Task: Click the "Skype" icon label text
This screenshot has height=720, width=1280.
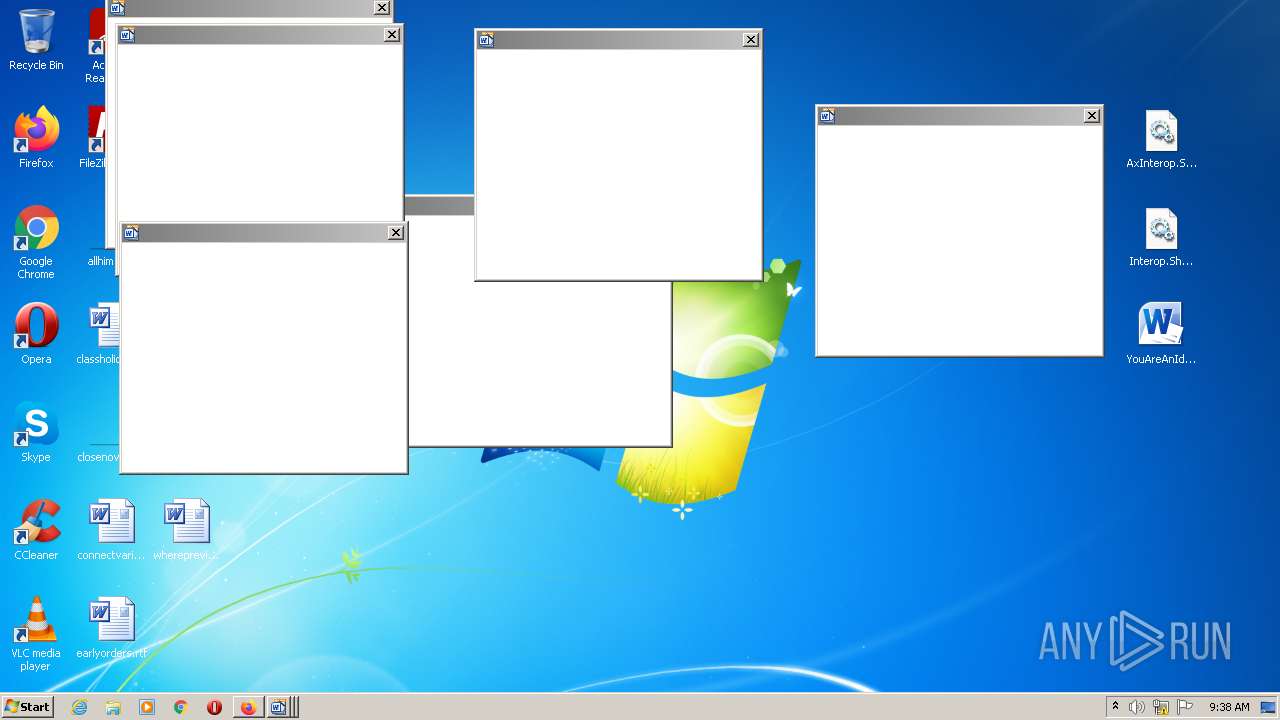Action: click(x=36, y=457)
